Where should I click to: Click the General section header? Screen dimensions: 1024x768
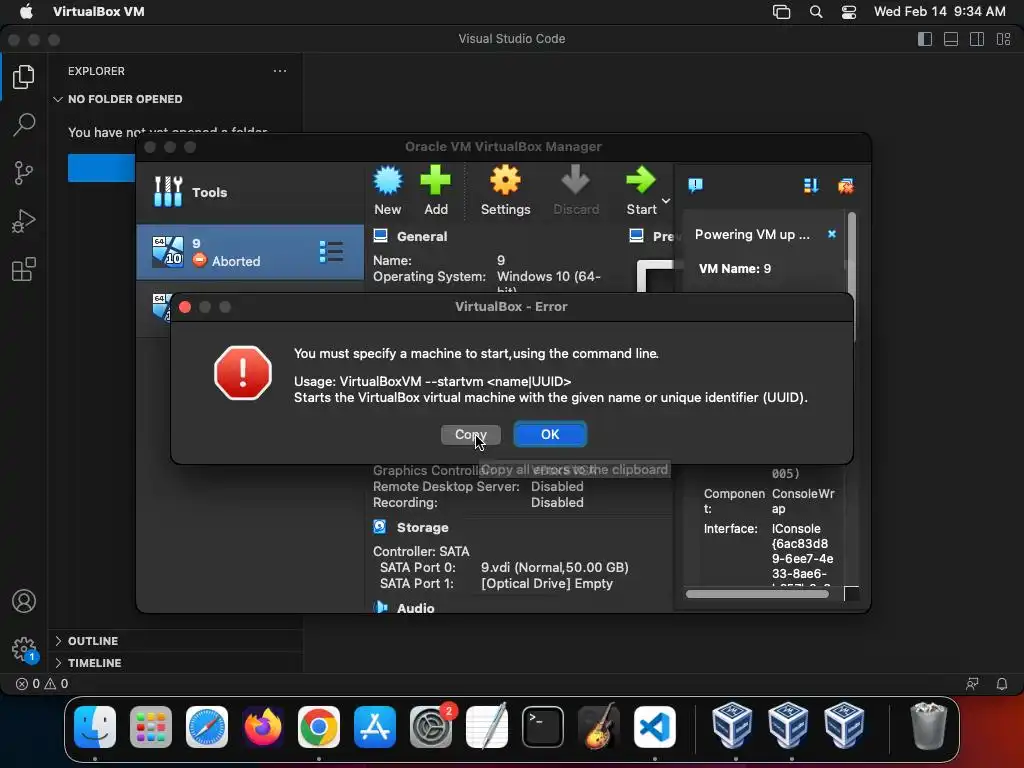pyautogui.click(x=421, y=236)
